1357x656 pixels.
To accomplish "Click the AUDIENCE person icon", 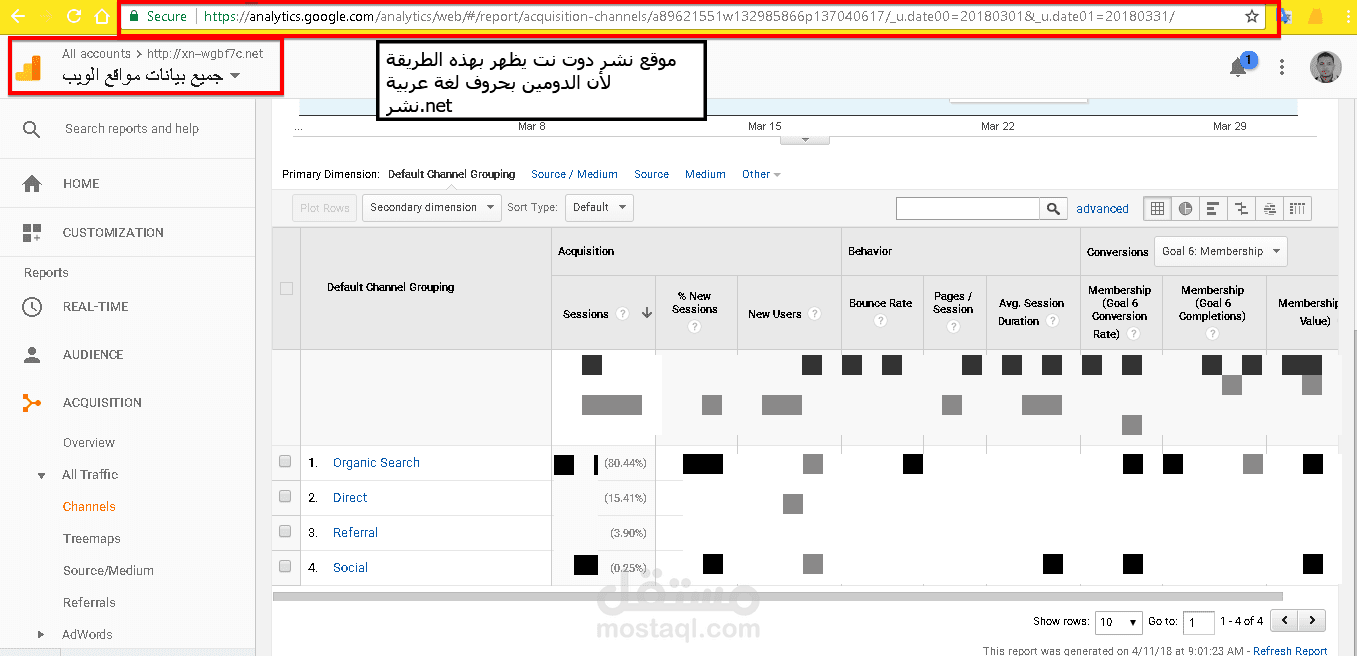I will point(32,355).
